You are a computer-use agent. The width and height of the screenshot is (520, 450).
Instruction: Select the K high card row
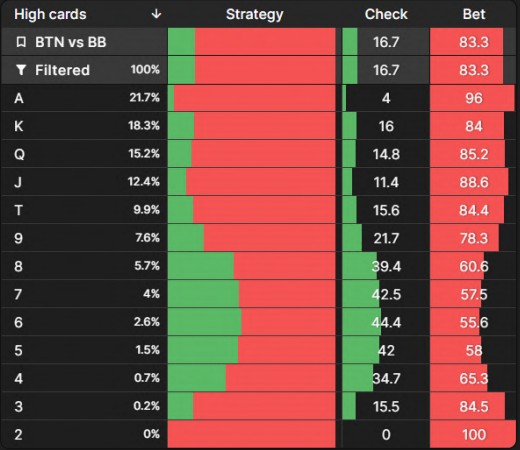259,126
